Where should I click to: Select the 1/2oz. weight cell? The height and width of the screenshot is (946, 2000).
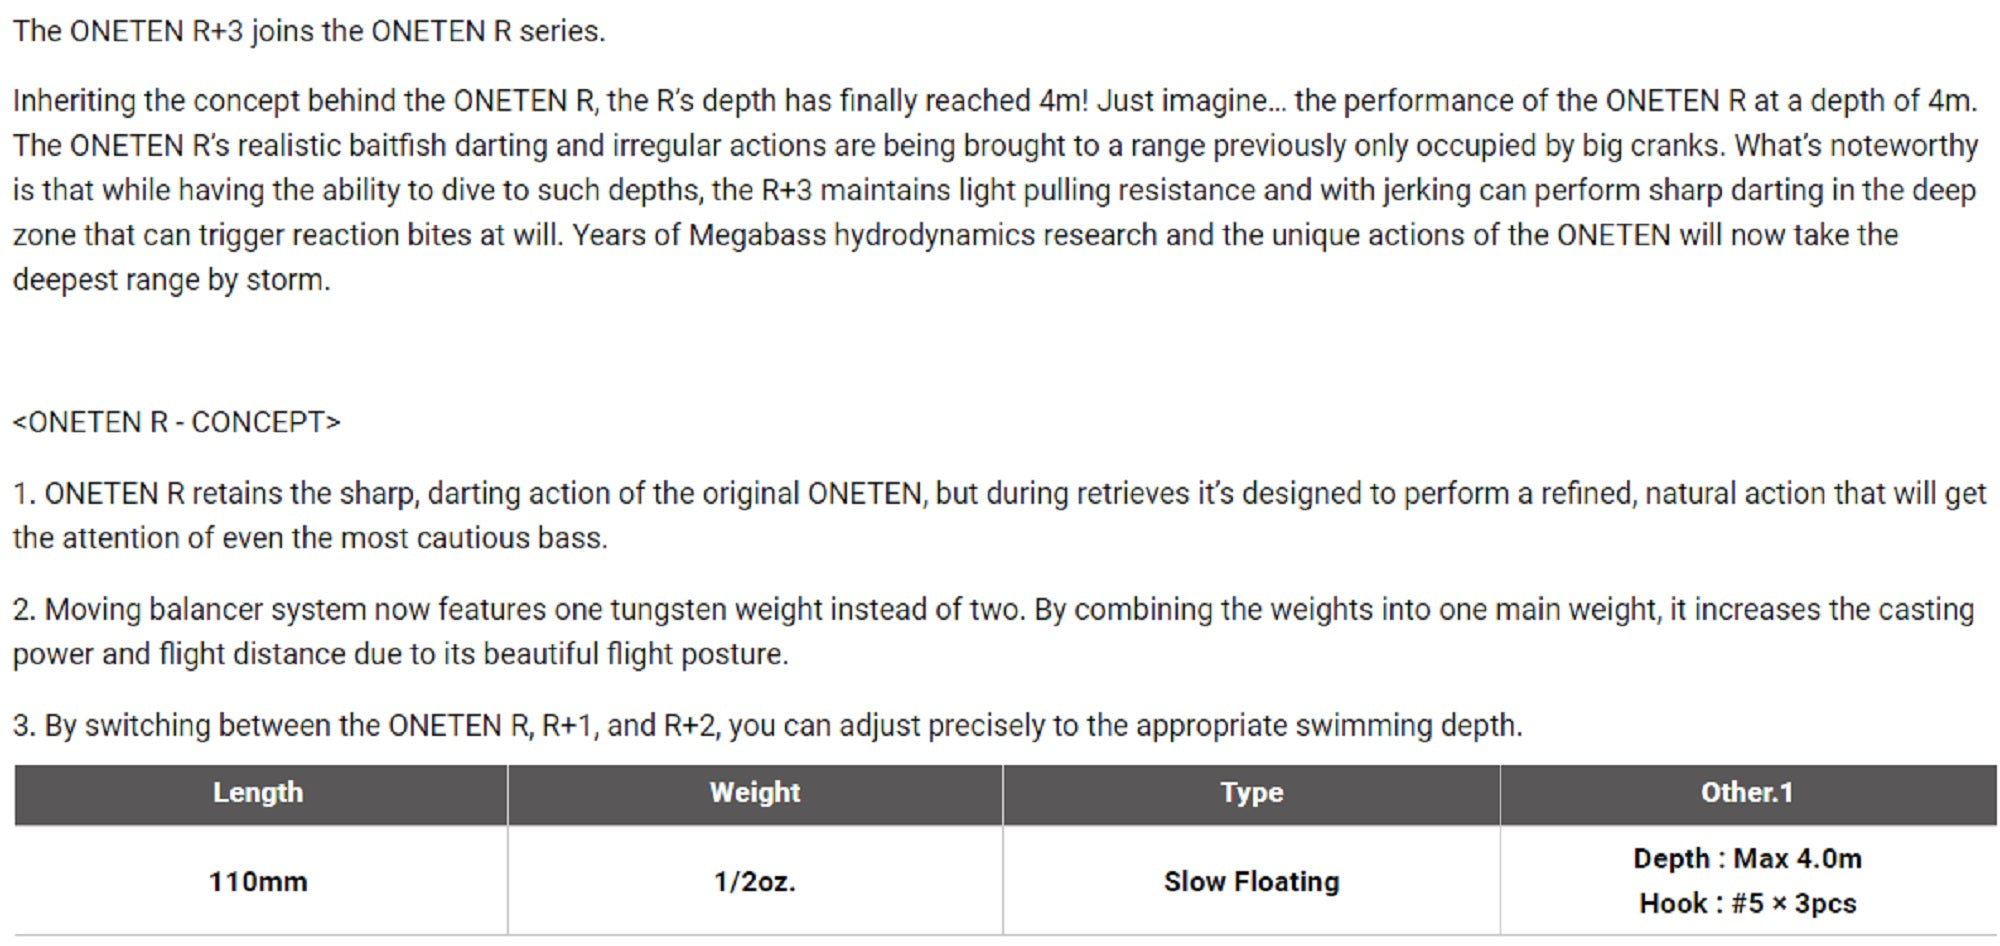pyautogui.click(x=755, y=882)
